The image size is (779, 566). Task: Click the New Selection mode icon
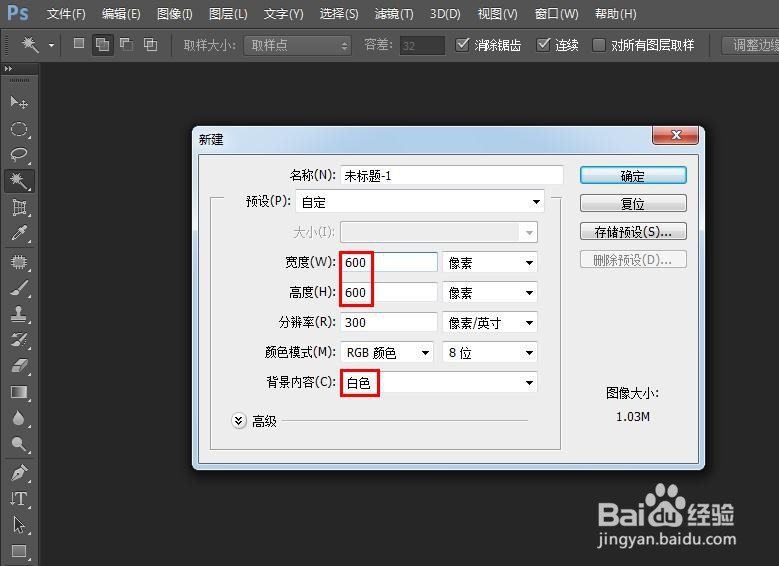[x=78, y=44]
